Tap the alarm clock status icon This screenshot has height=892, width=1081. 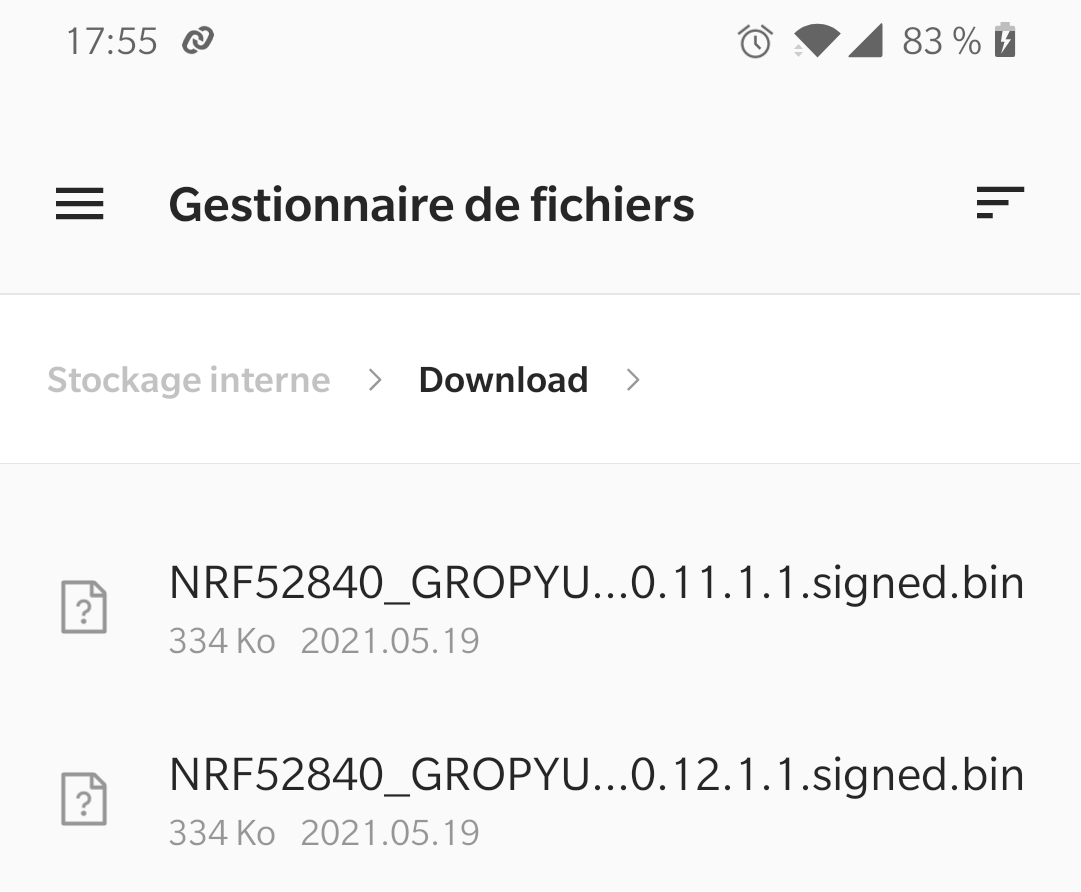click(x=755, y=42)
